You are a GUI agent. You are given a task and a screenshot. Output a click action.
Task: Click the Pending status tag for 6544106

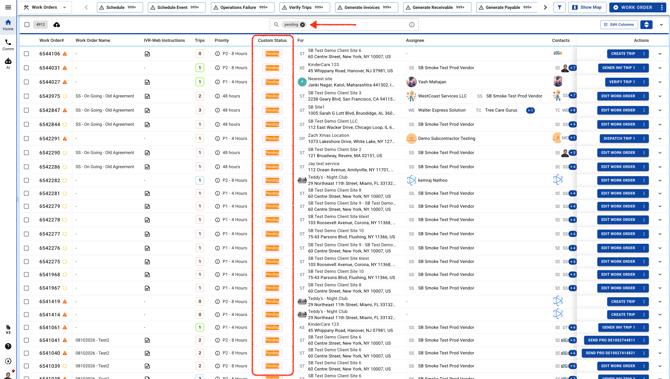click(272, 54)
